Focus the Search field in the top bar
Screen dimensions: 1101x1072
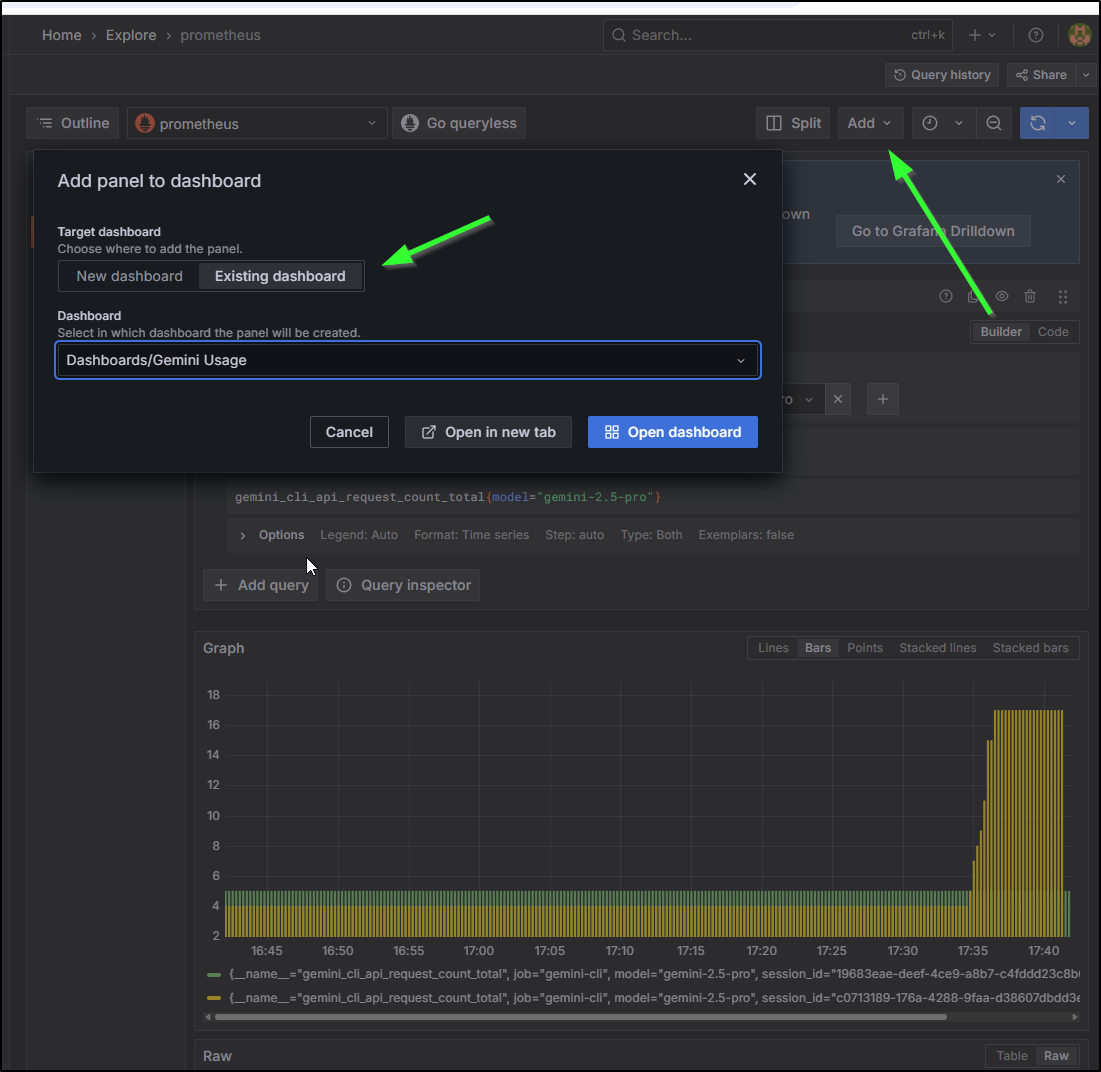click(x=777, y=35)
